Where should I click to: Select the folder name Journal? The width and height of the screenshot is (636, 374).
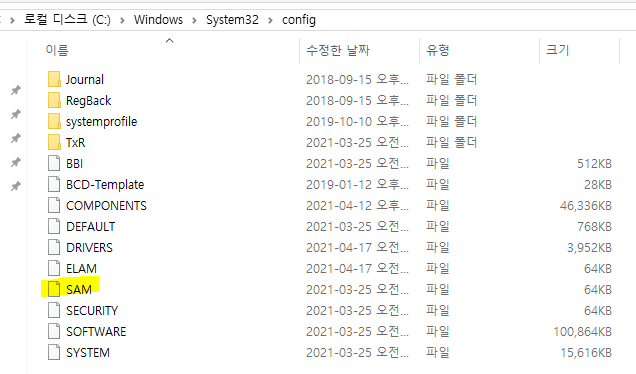click(x=85, y=79)
